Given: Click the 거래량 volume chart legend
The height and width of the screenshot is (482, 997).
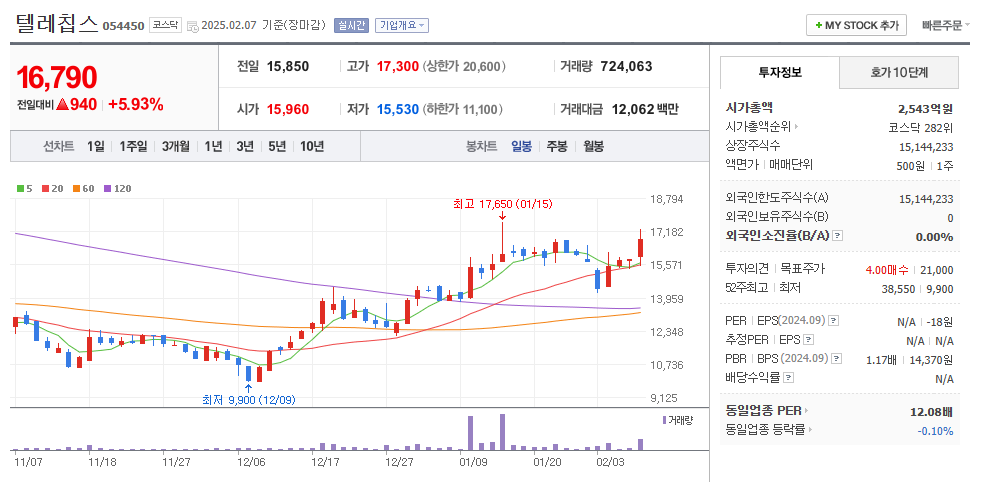Looking at the screenshot, I should click(x=678, y=420).
